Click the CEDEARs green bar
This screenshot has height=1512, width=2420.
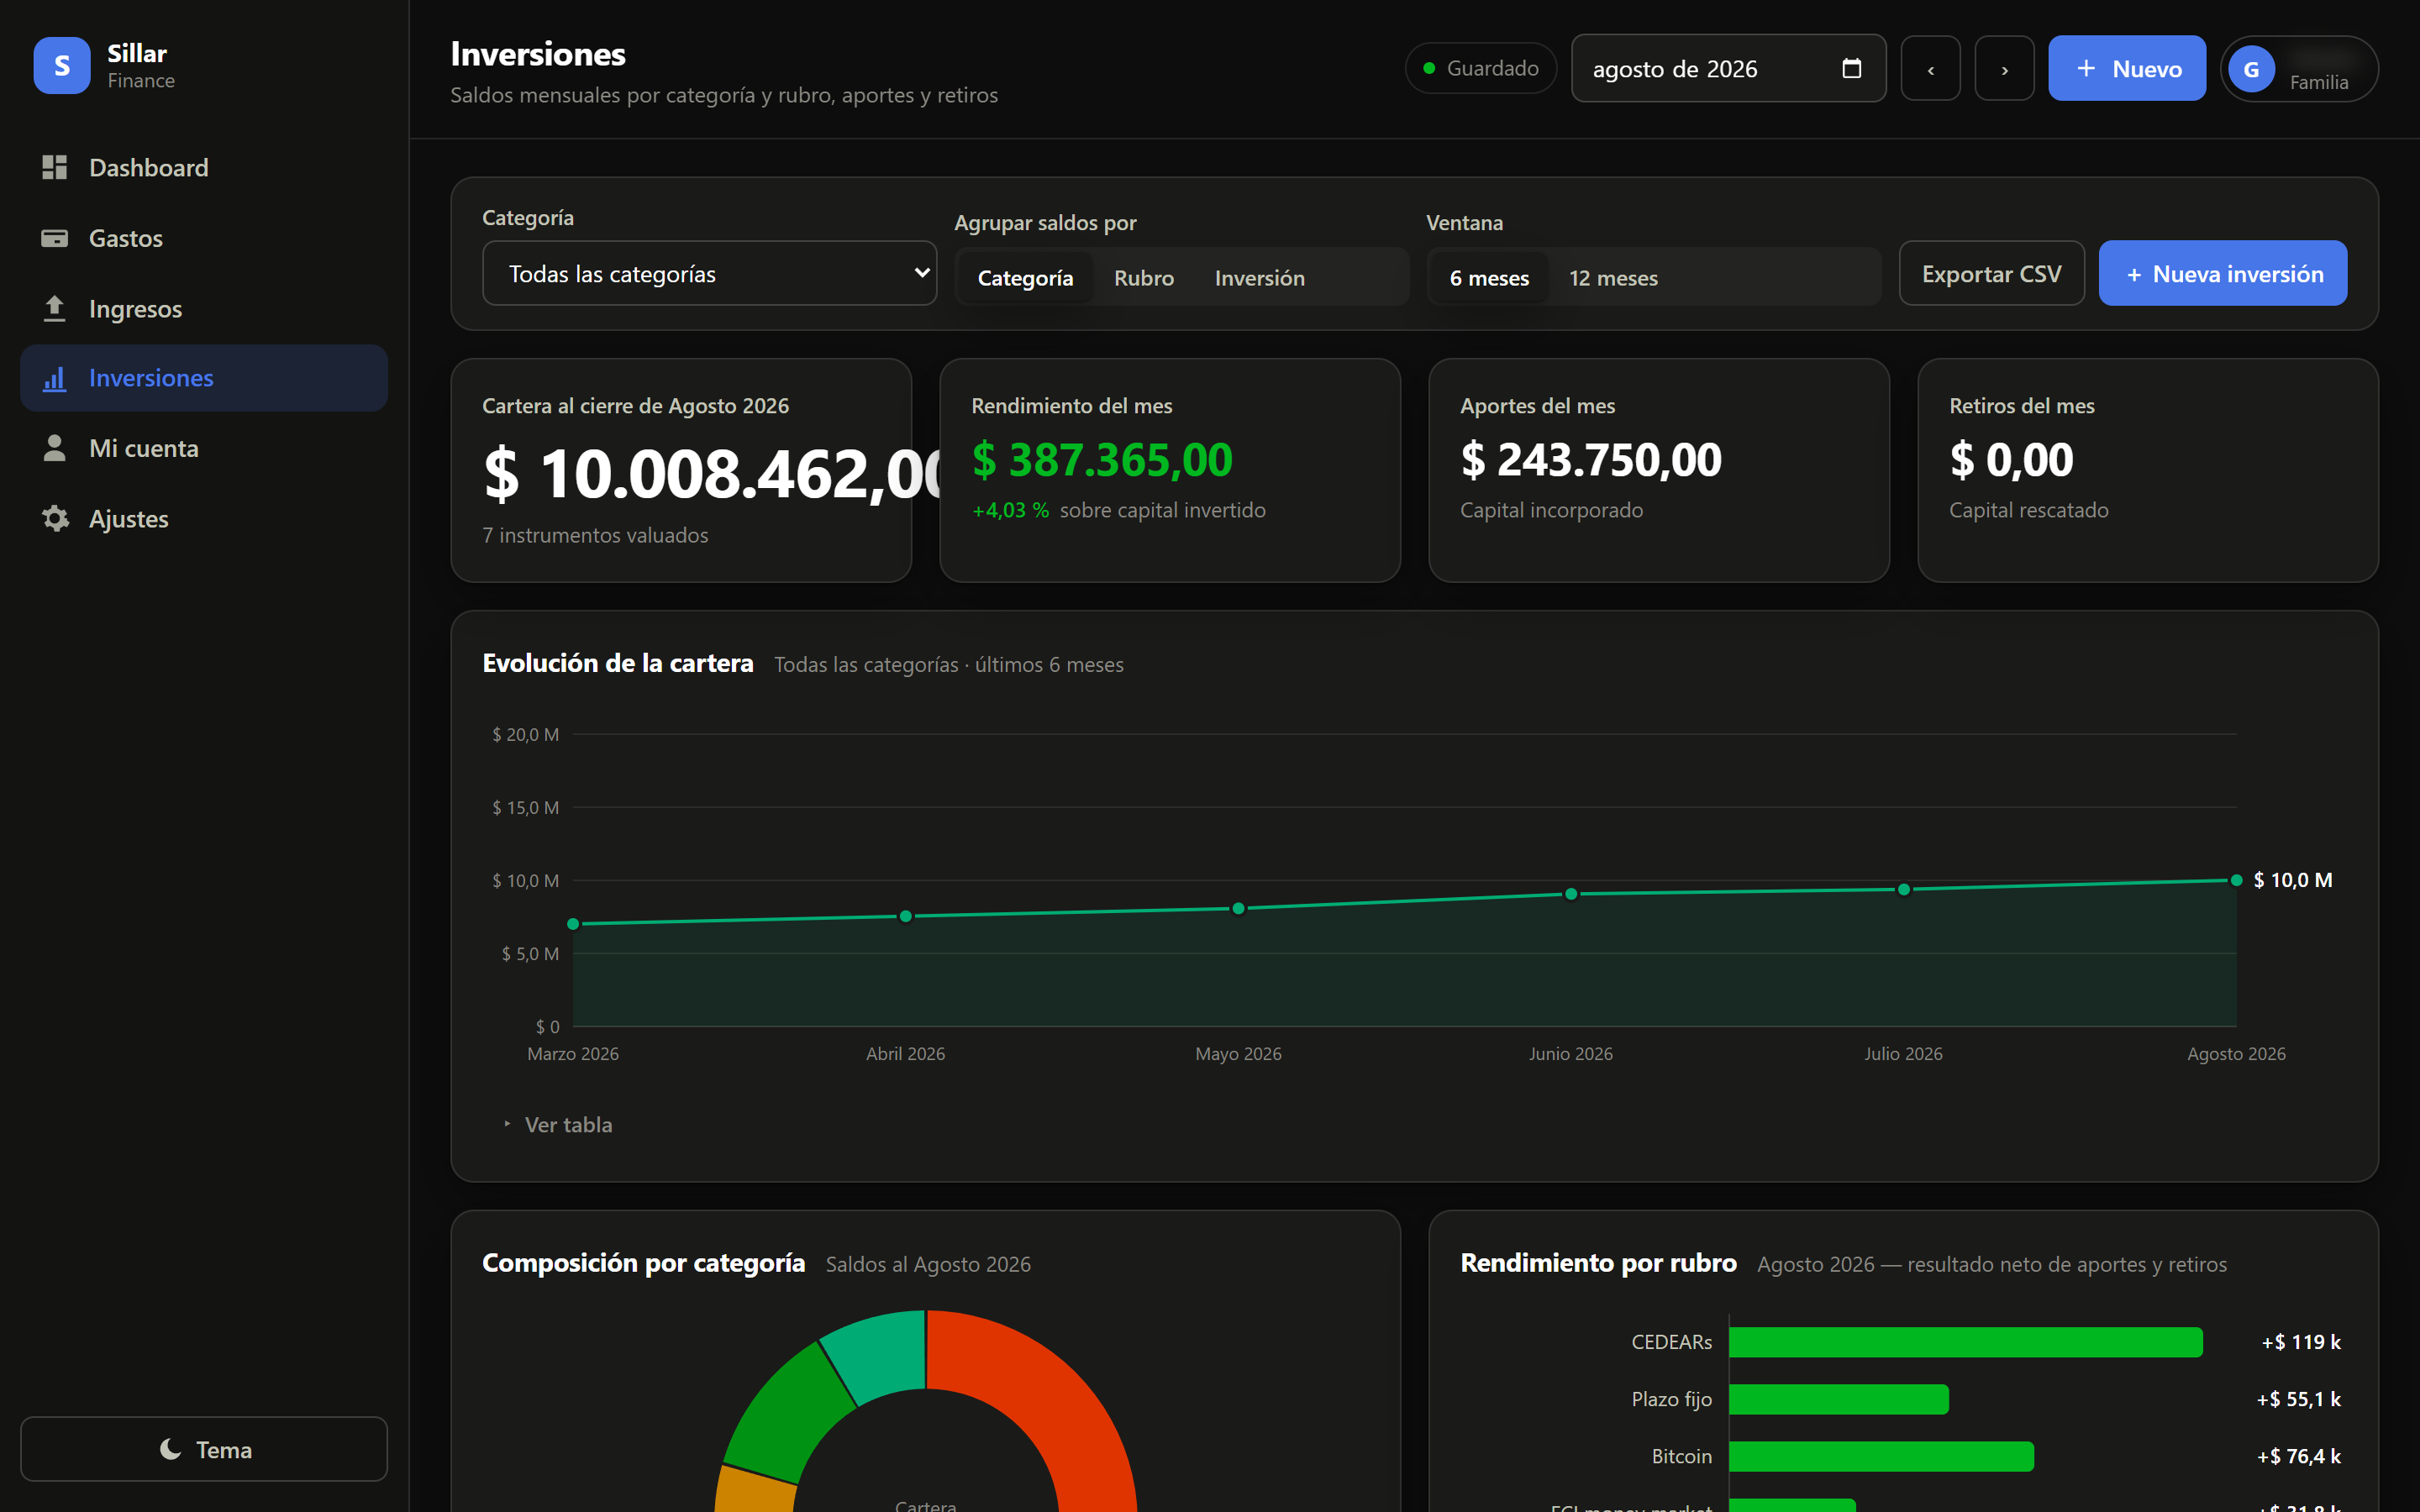click(1965, 1342)
